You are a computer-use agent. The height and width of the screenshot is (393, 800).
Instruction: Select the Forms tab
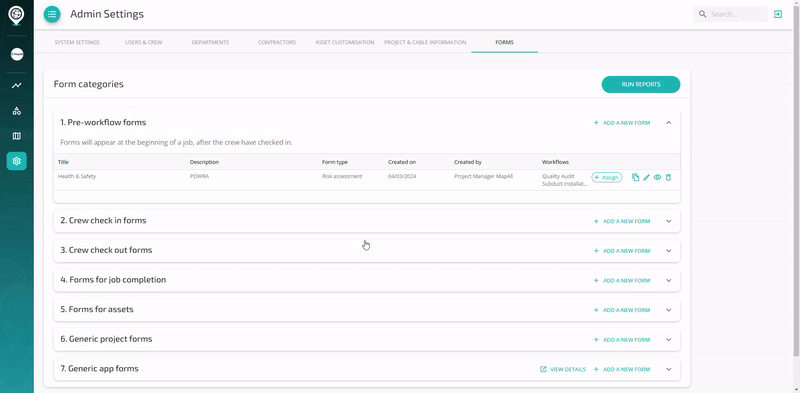click(505, 42)
